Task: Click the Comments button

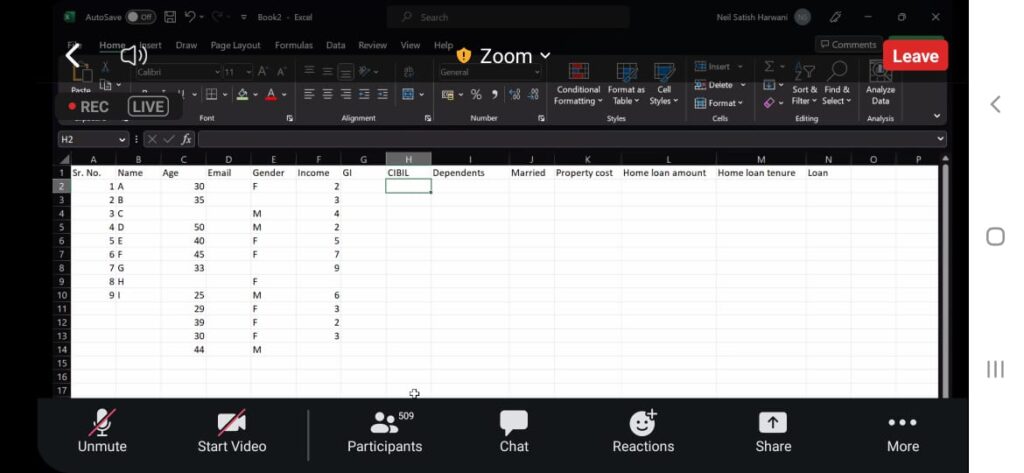Action: [x=848, y=44]
